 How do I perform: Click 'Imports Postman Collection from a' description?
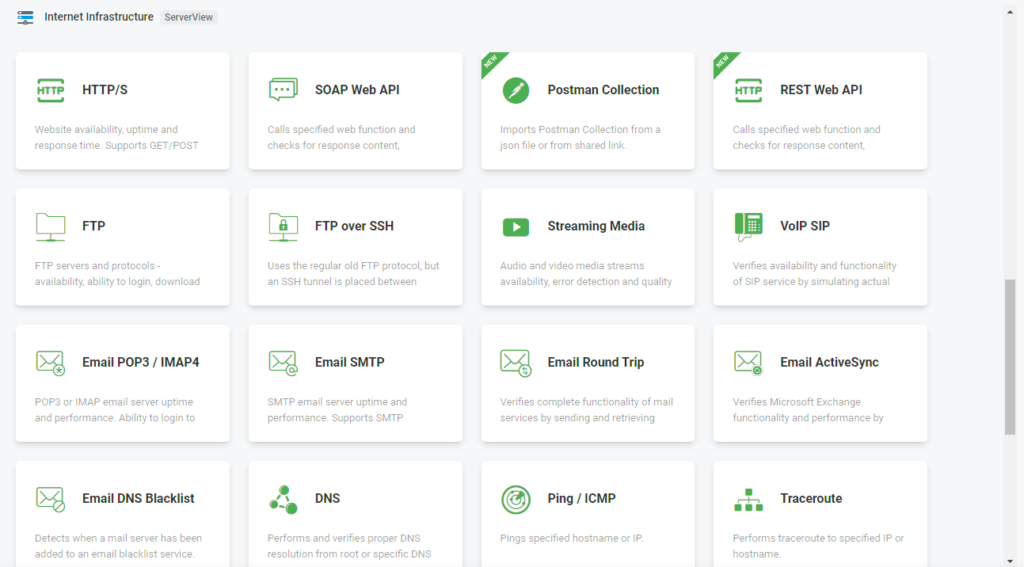pyautogui.click(x=580, y=130)
